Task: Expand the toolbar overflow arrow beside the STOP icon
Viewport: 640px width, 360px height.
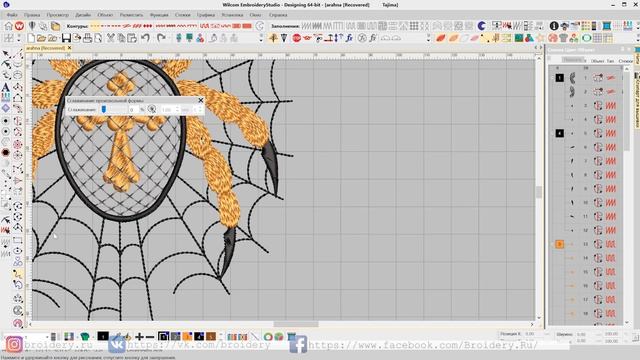Action: point(261,38)
